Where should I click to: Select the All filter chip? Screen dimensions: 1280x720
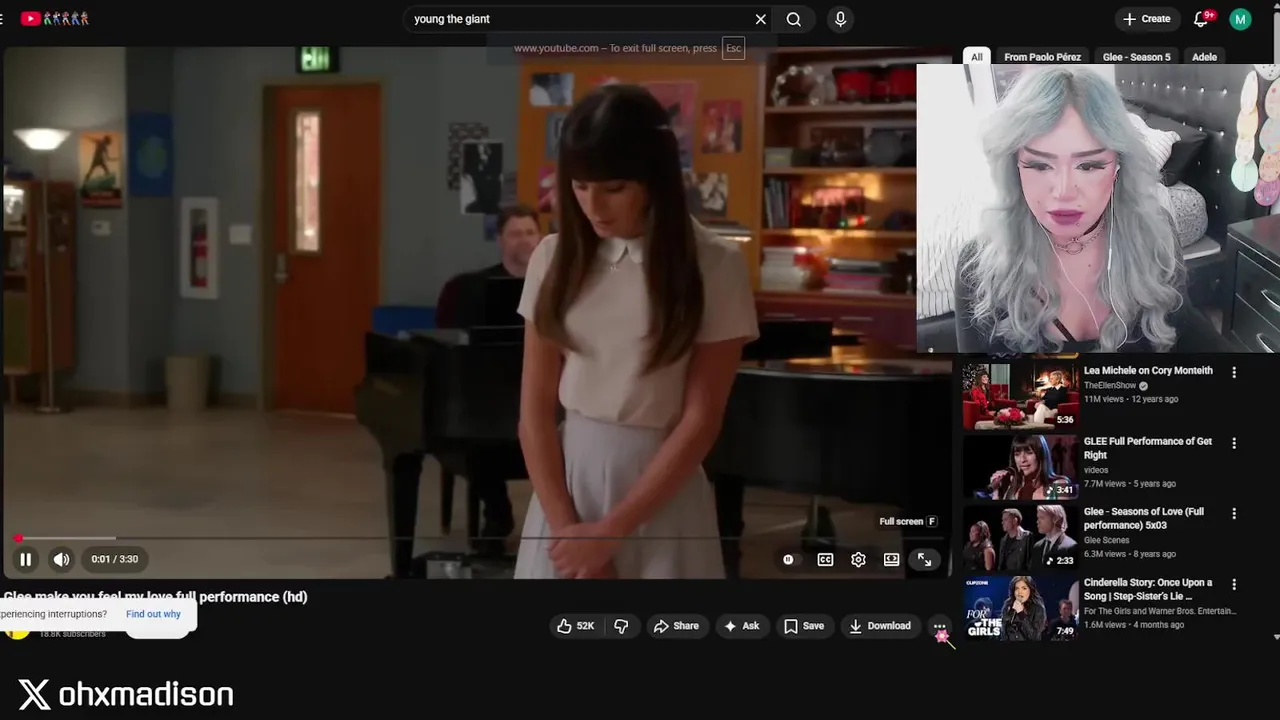(x=977, y=57)
